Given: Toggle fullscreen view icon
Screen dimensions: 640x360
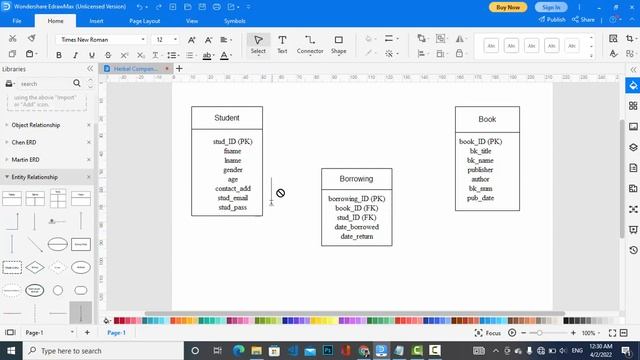Looking at the screenshot, I should [x=612, y=333].
